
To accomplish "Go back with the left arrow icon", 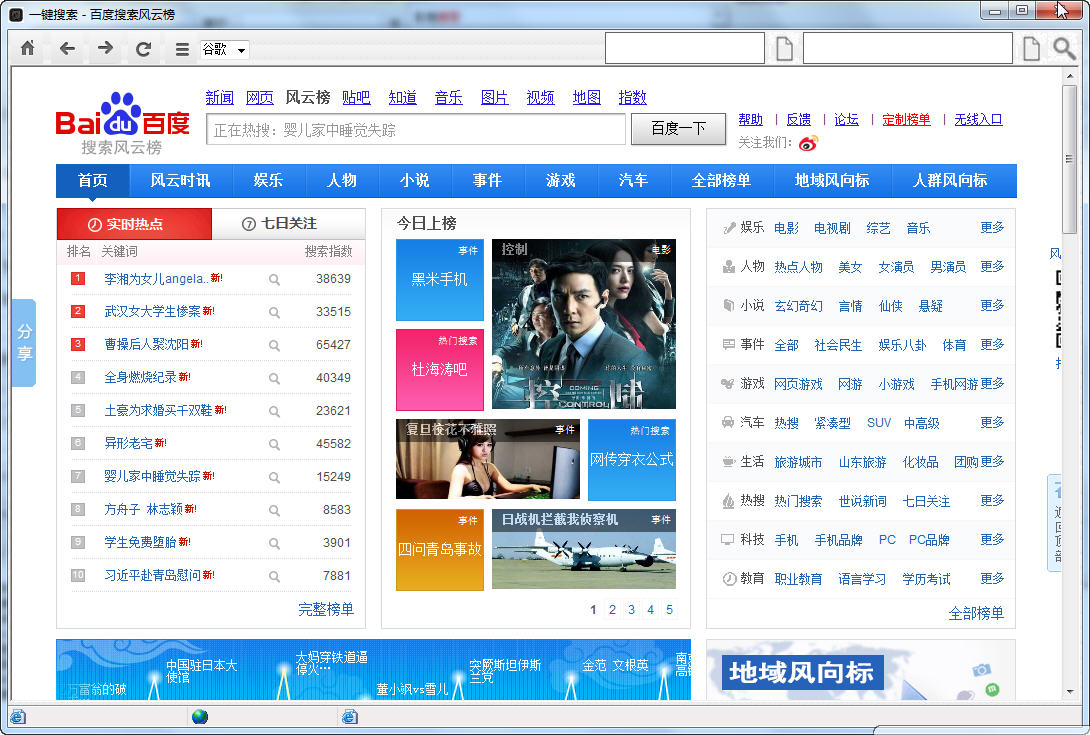I will click(67, 49).
